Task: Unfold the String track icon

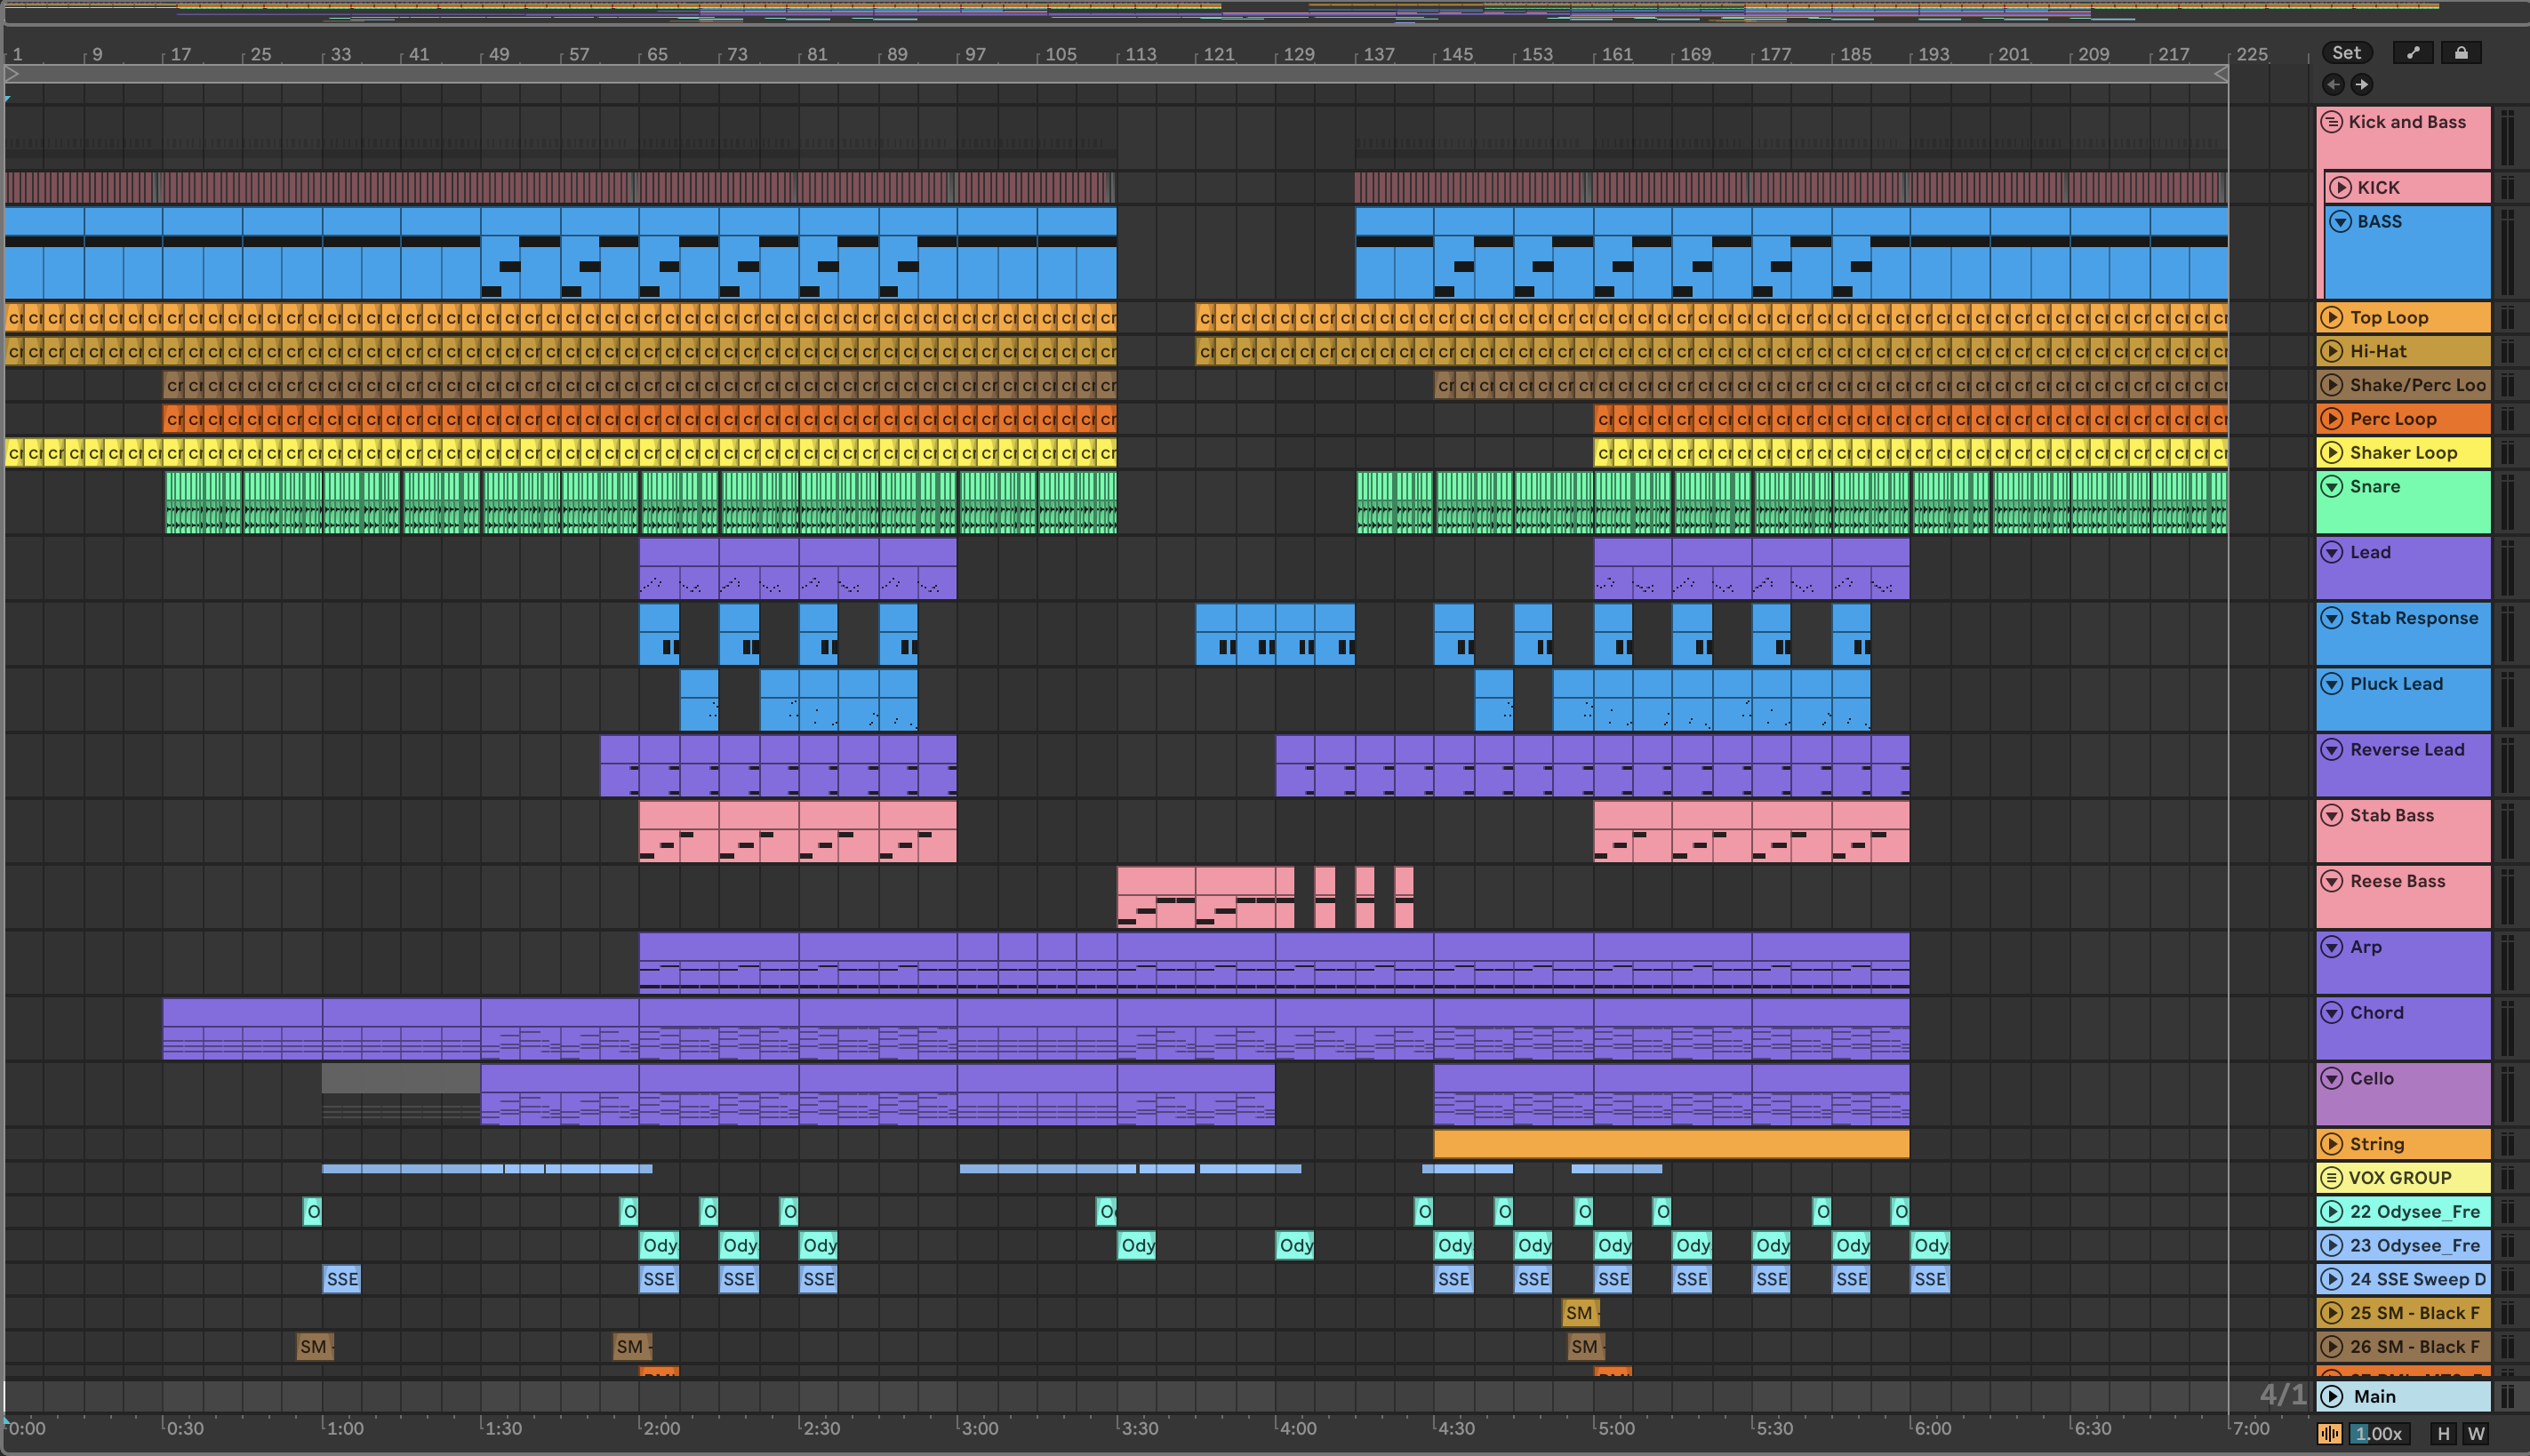Action: [2332, 1144]
